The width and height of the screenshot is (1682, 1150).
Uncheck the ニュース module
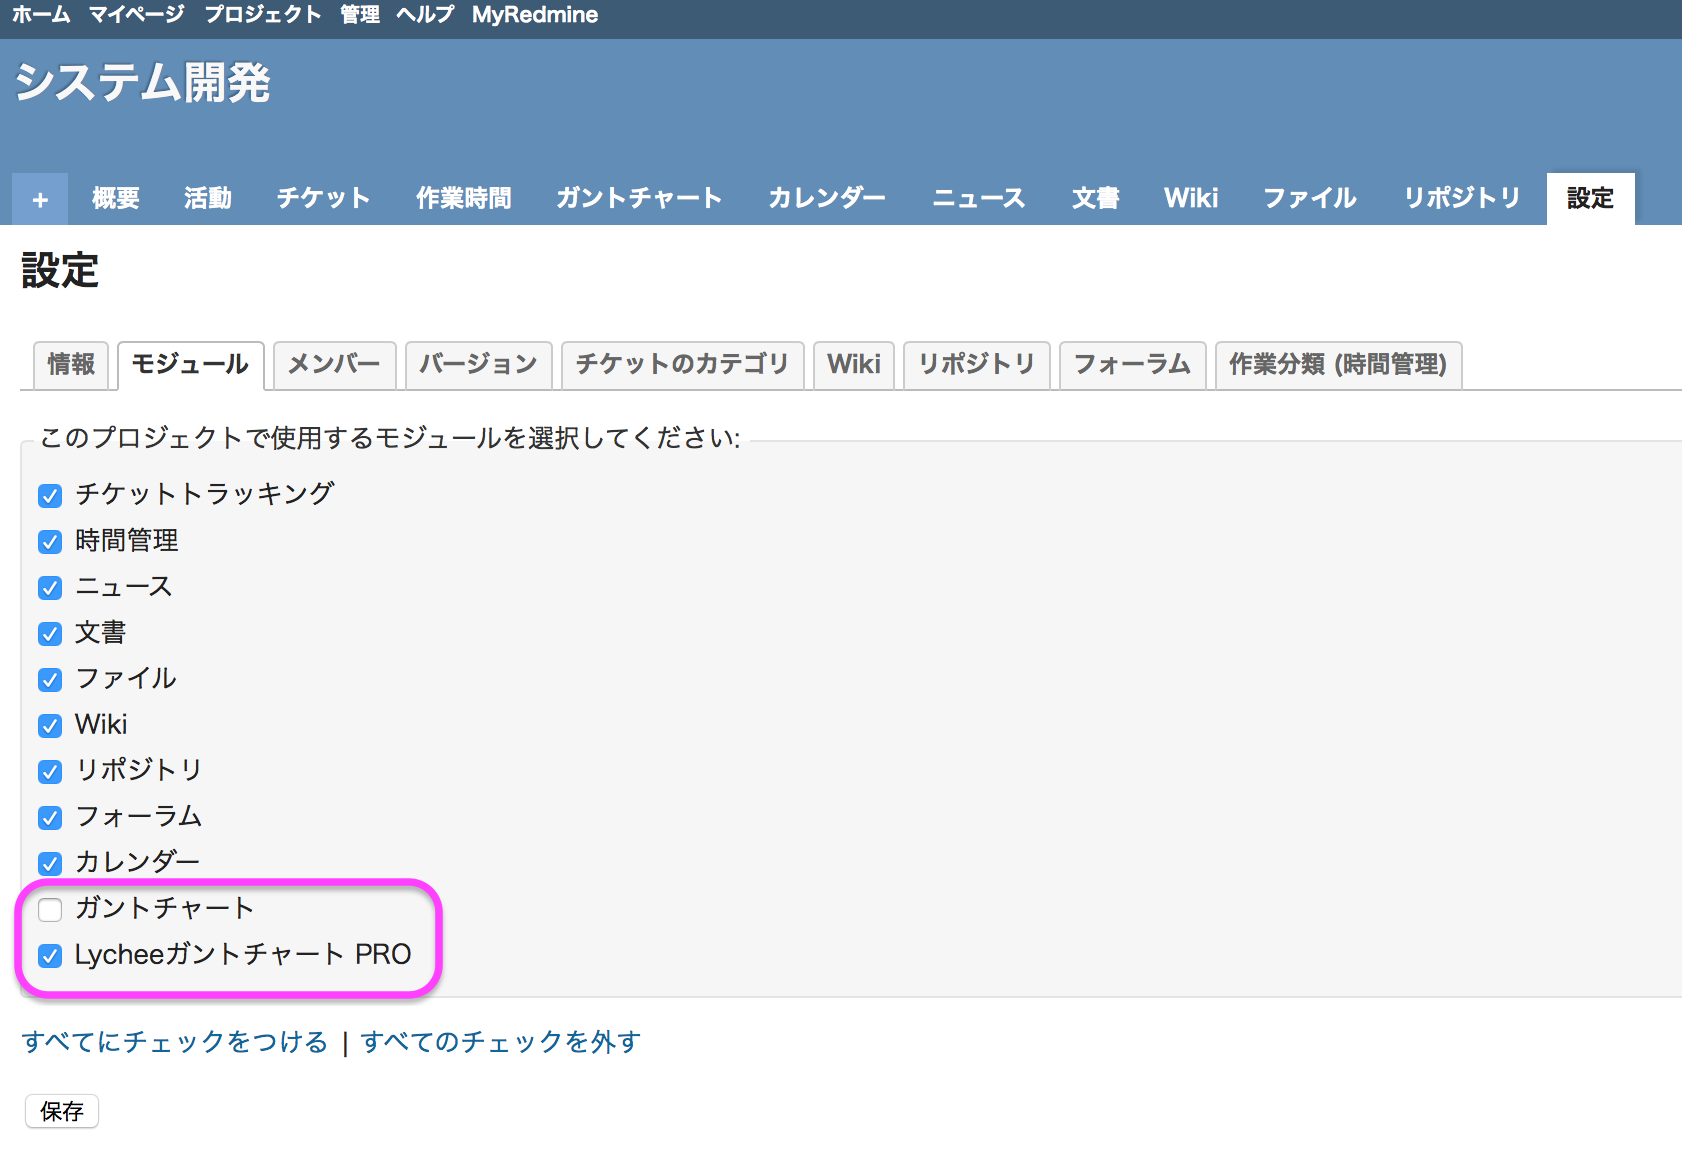[x=49, y=587]
